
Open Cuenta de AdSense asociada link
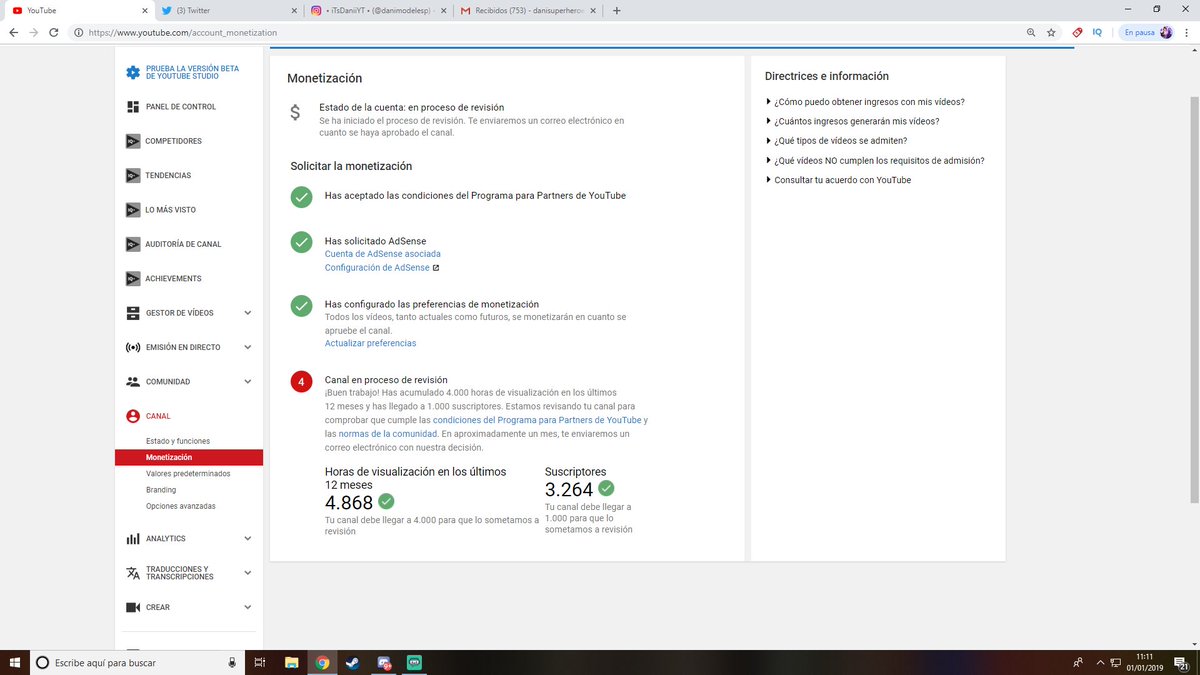[382, 254]
